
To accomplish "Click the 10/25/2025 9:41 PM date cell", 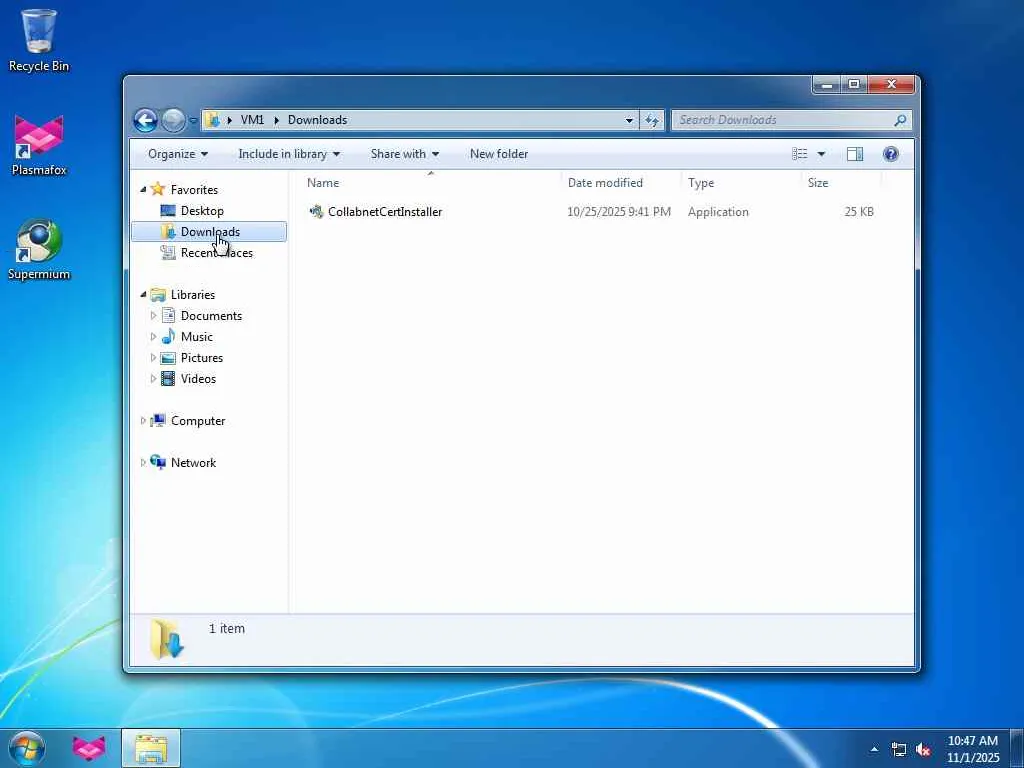I will [618, 212].
